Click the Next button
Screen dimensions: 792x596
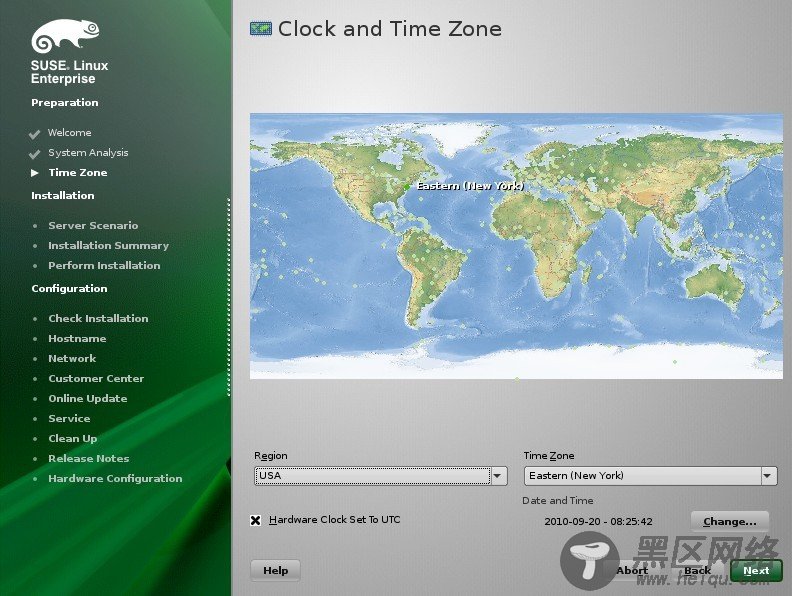pyautogui.click(x=756, y=570)
